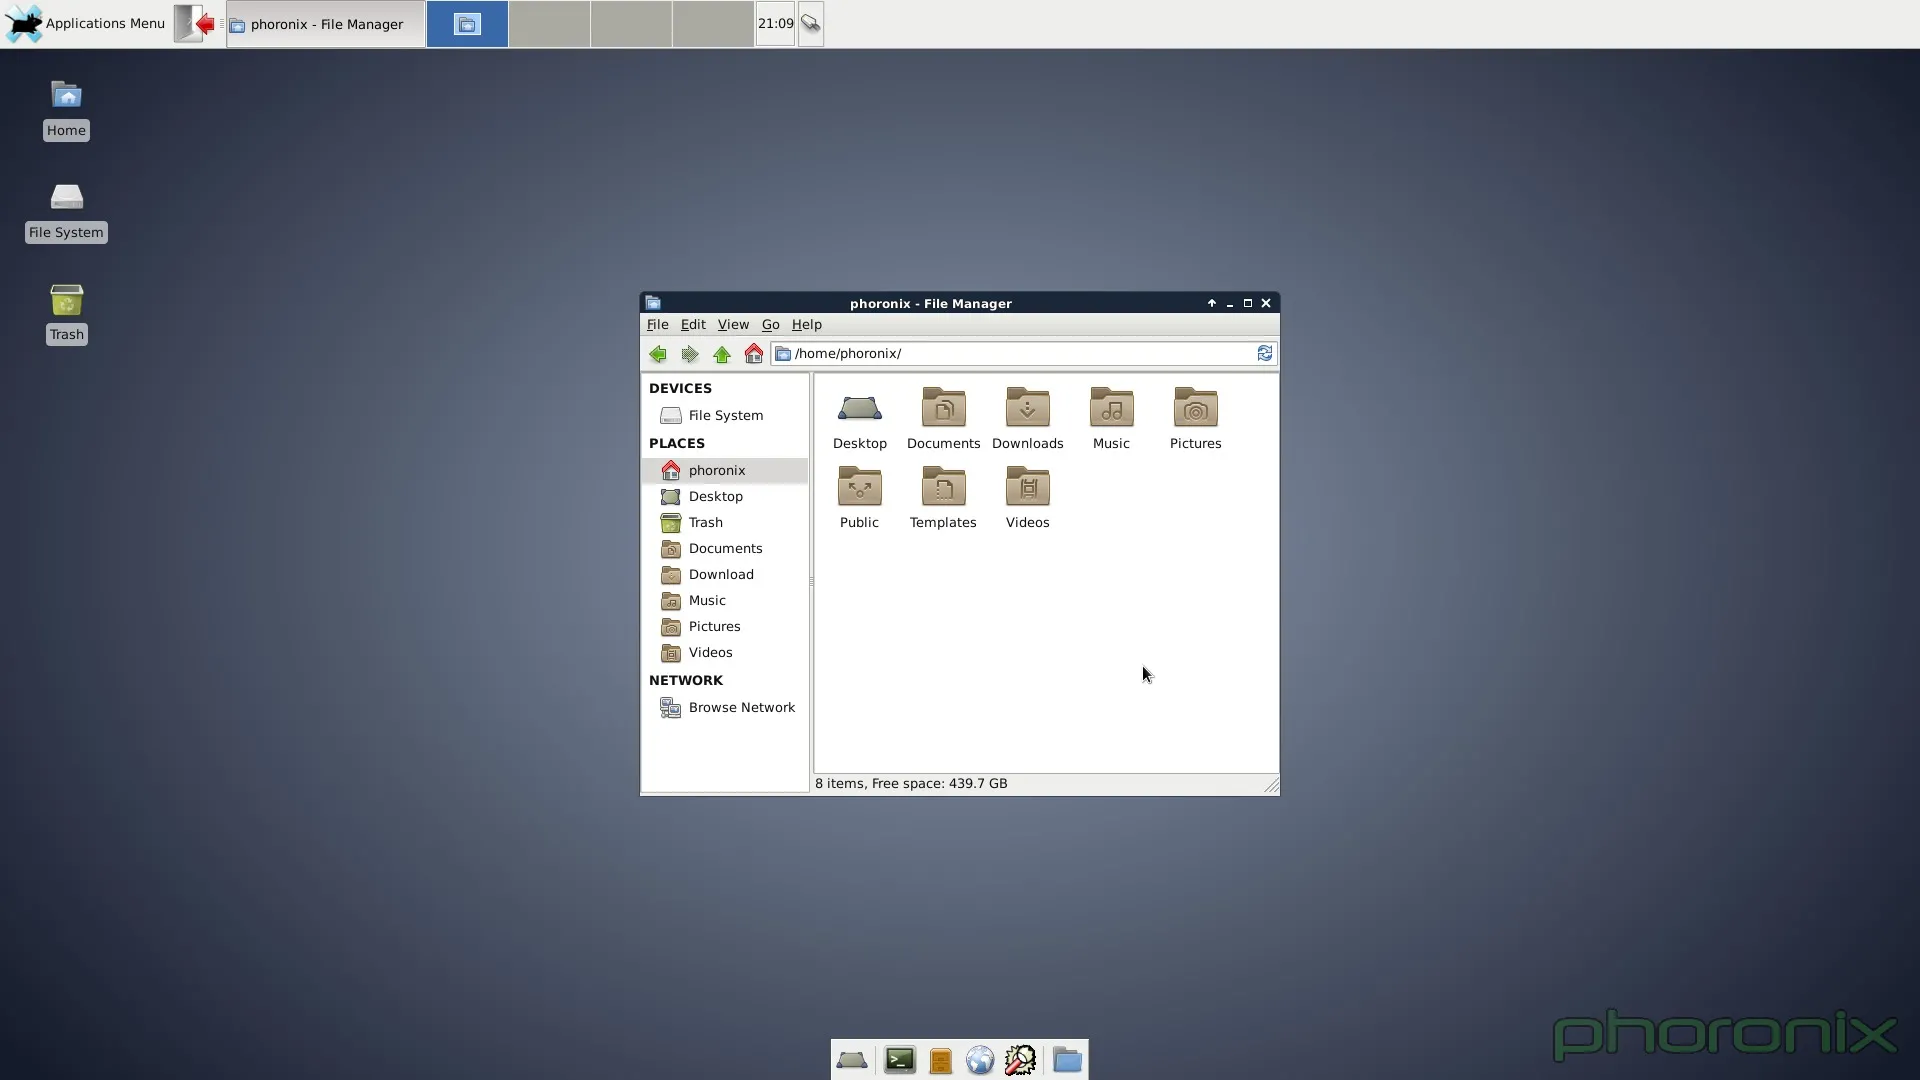
Task: Click the status bar text '8 items, Free space: 439.7 GB'
Action: click(x=911, y=783)
